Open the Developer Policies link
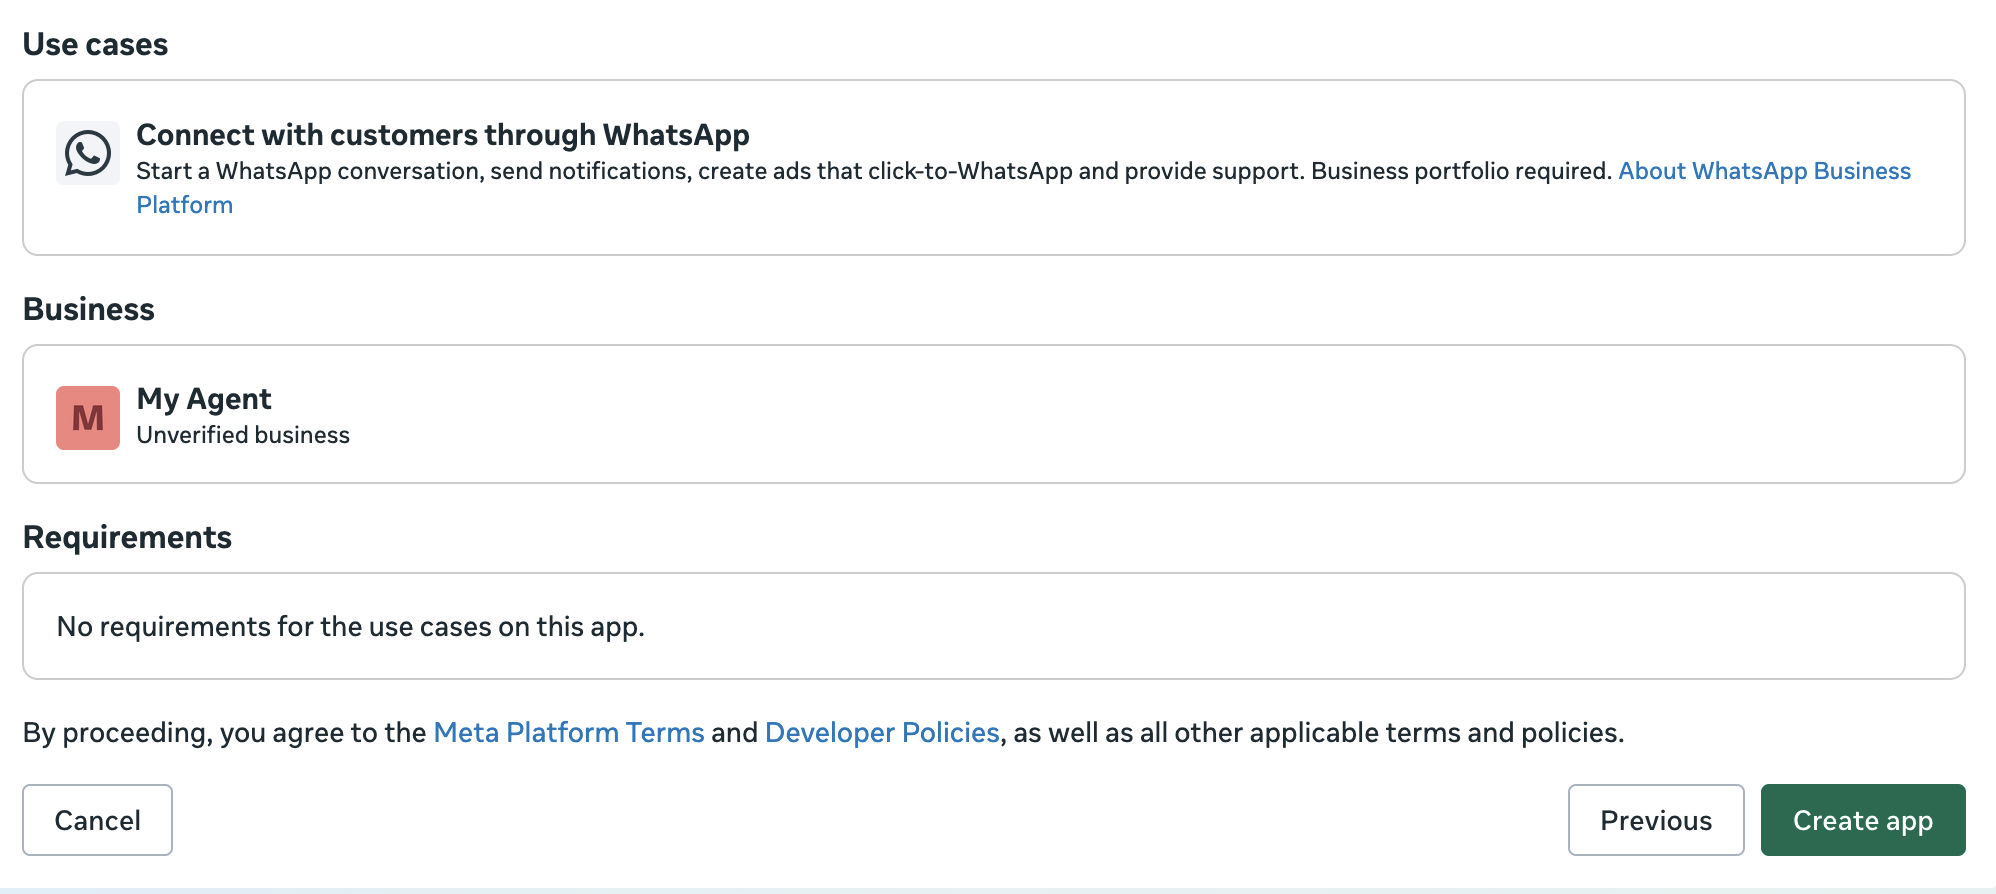Image resolution: width=1996 pixels, height=894 pixels. (x=882, y=732)
